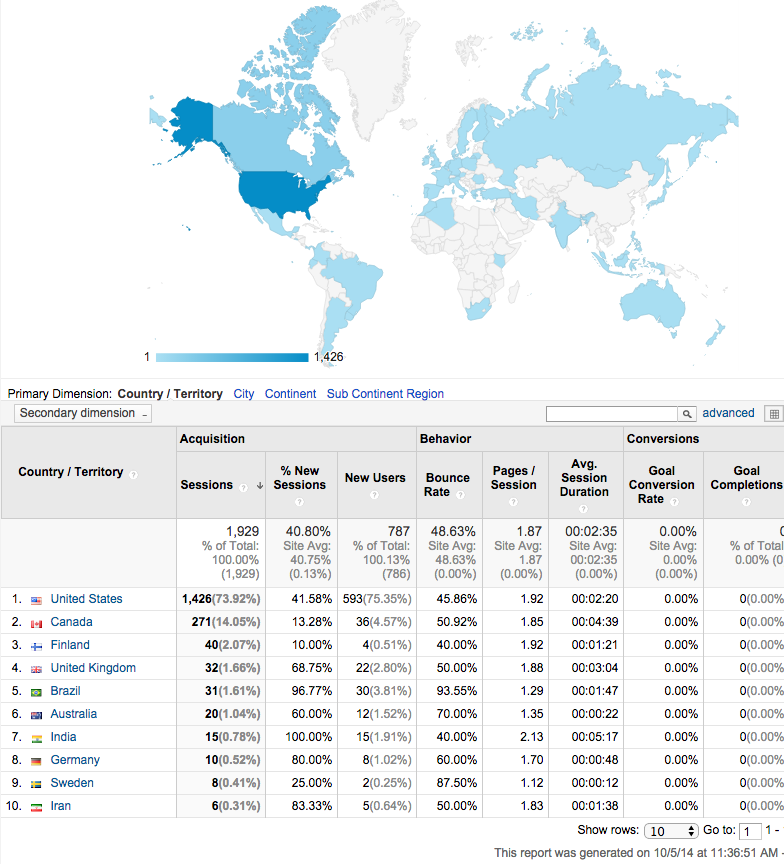The width and height of the screenshot is (784, 864).
Task: Click the map legend gradient bar
Action: 232,358
